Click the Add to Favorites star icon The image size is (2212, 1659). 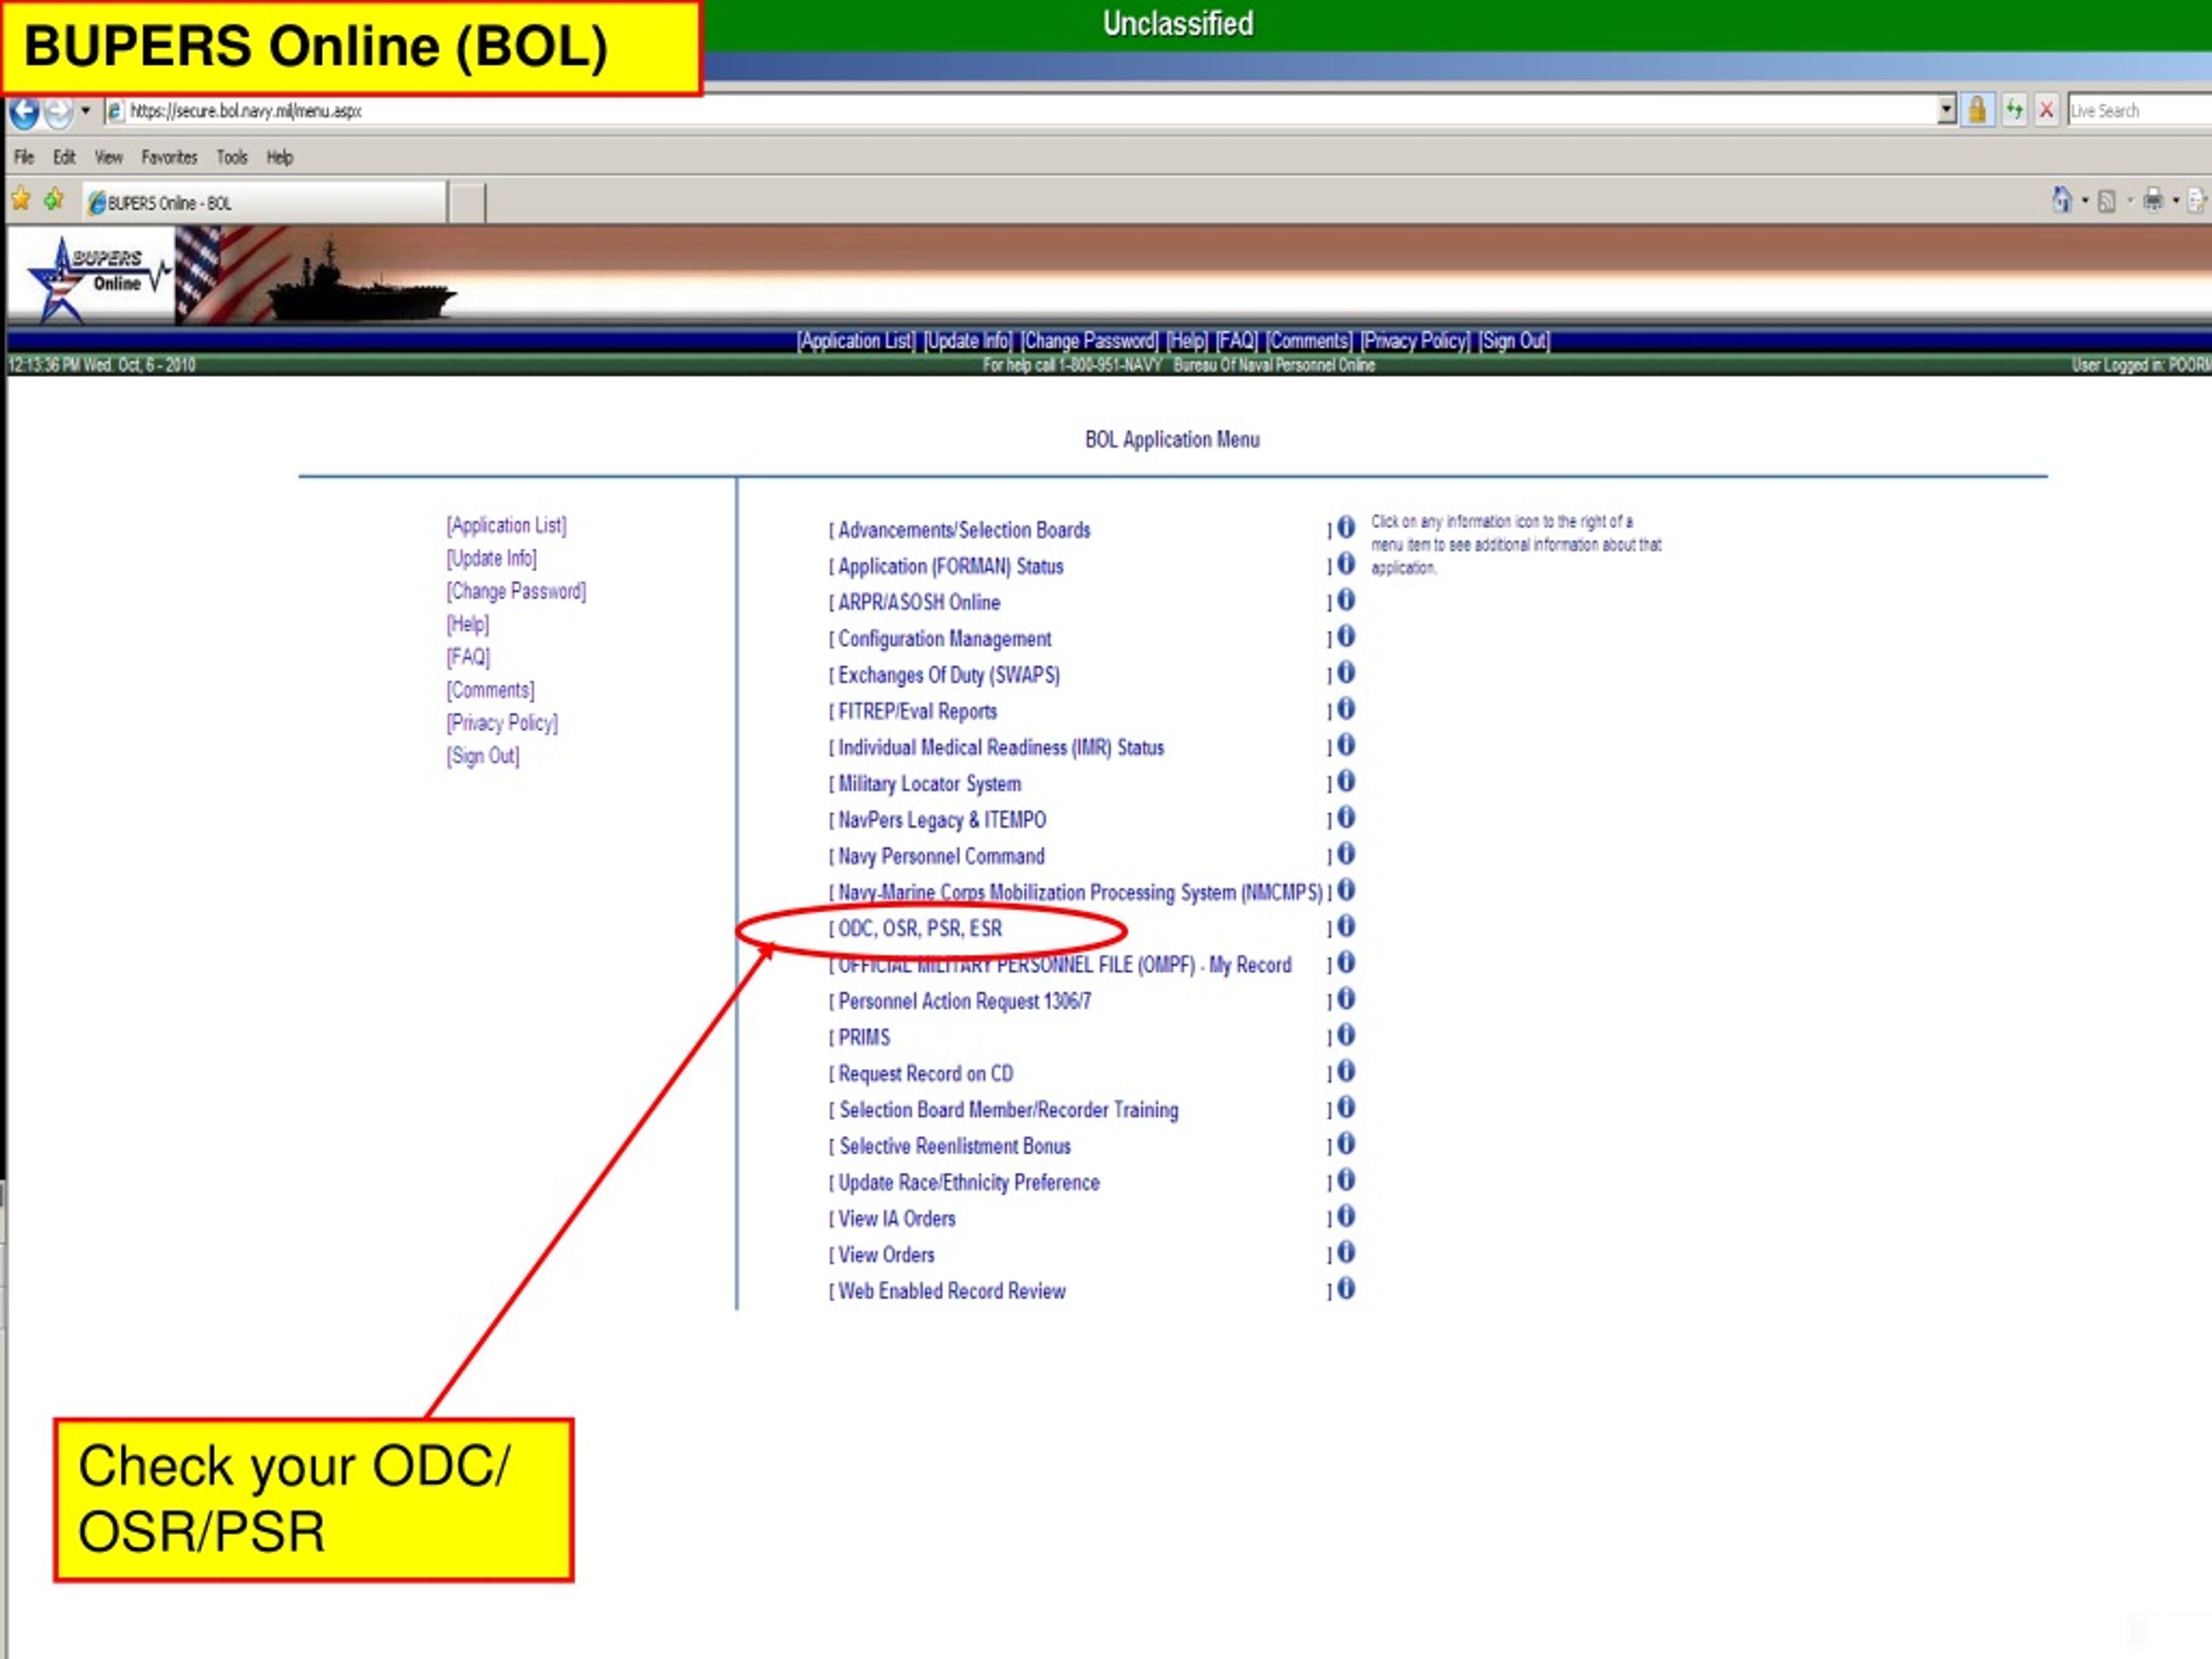tap(54, 200)
